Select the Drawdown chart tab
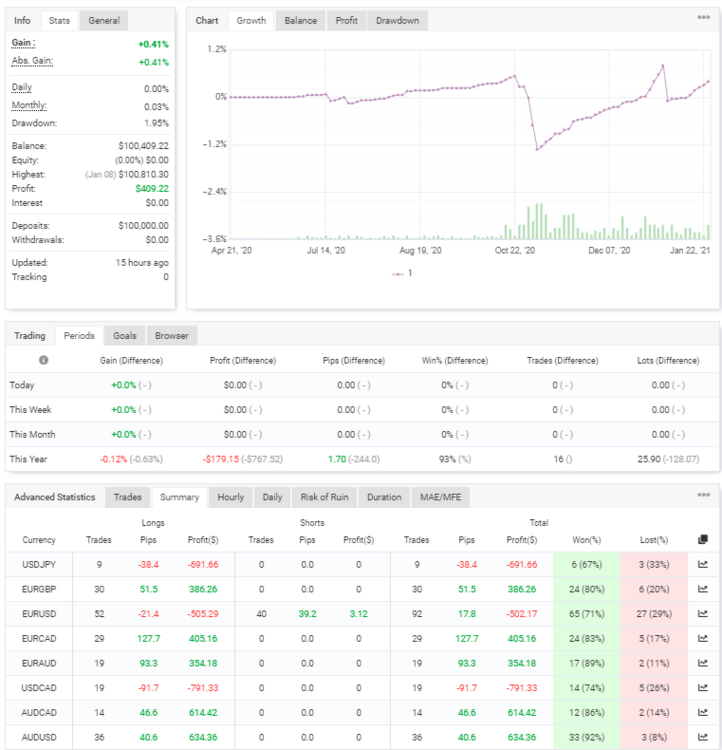 point(397,21)
